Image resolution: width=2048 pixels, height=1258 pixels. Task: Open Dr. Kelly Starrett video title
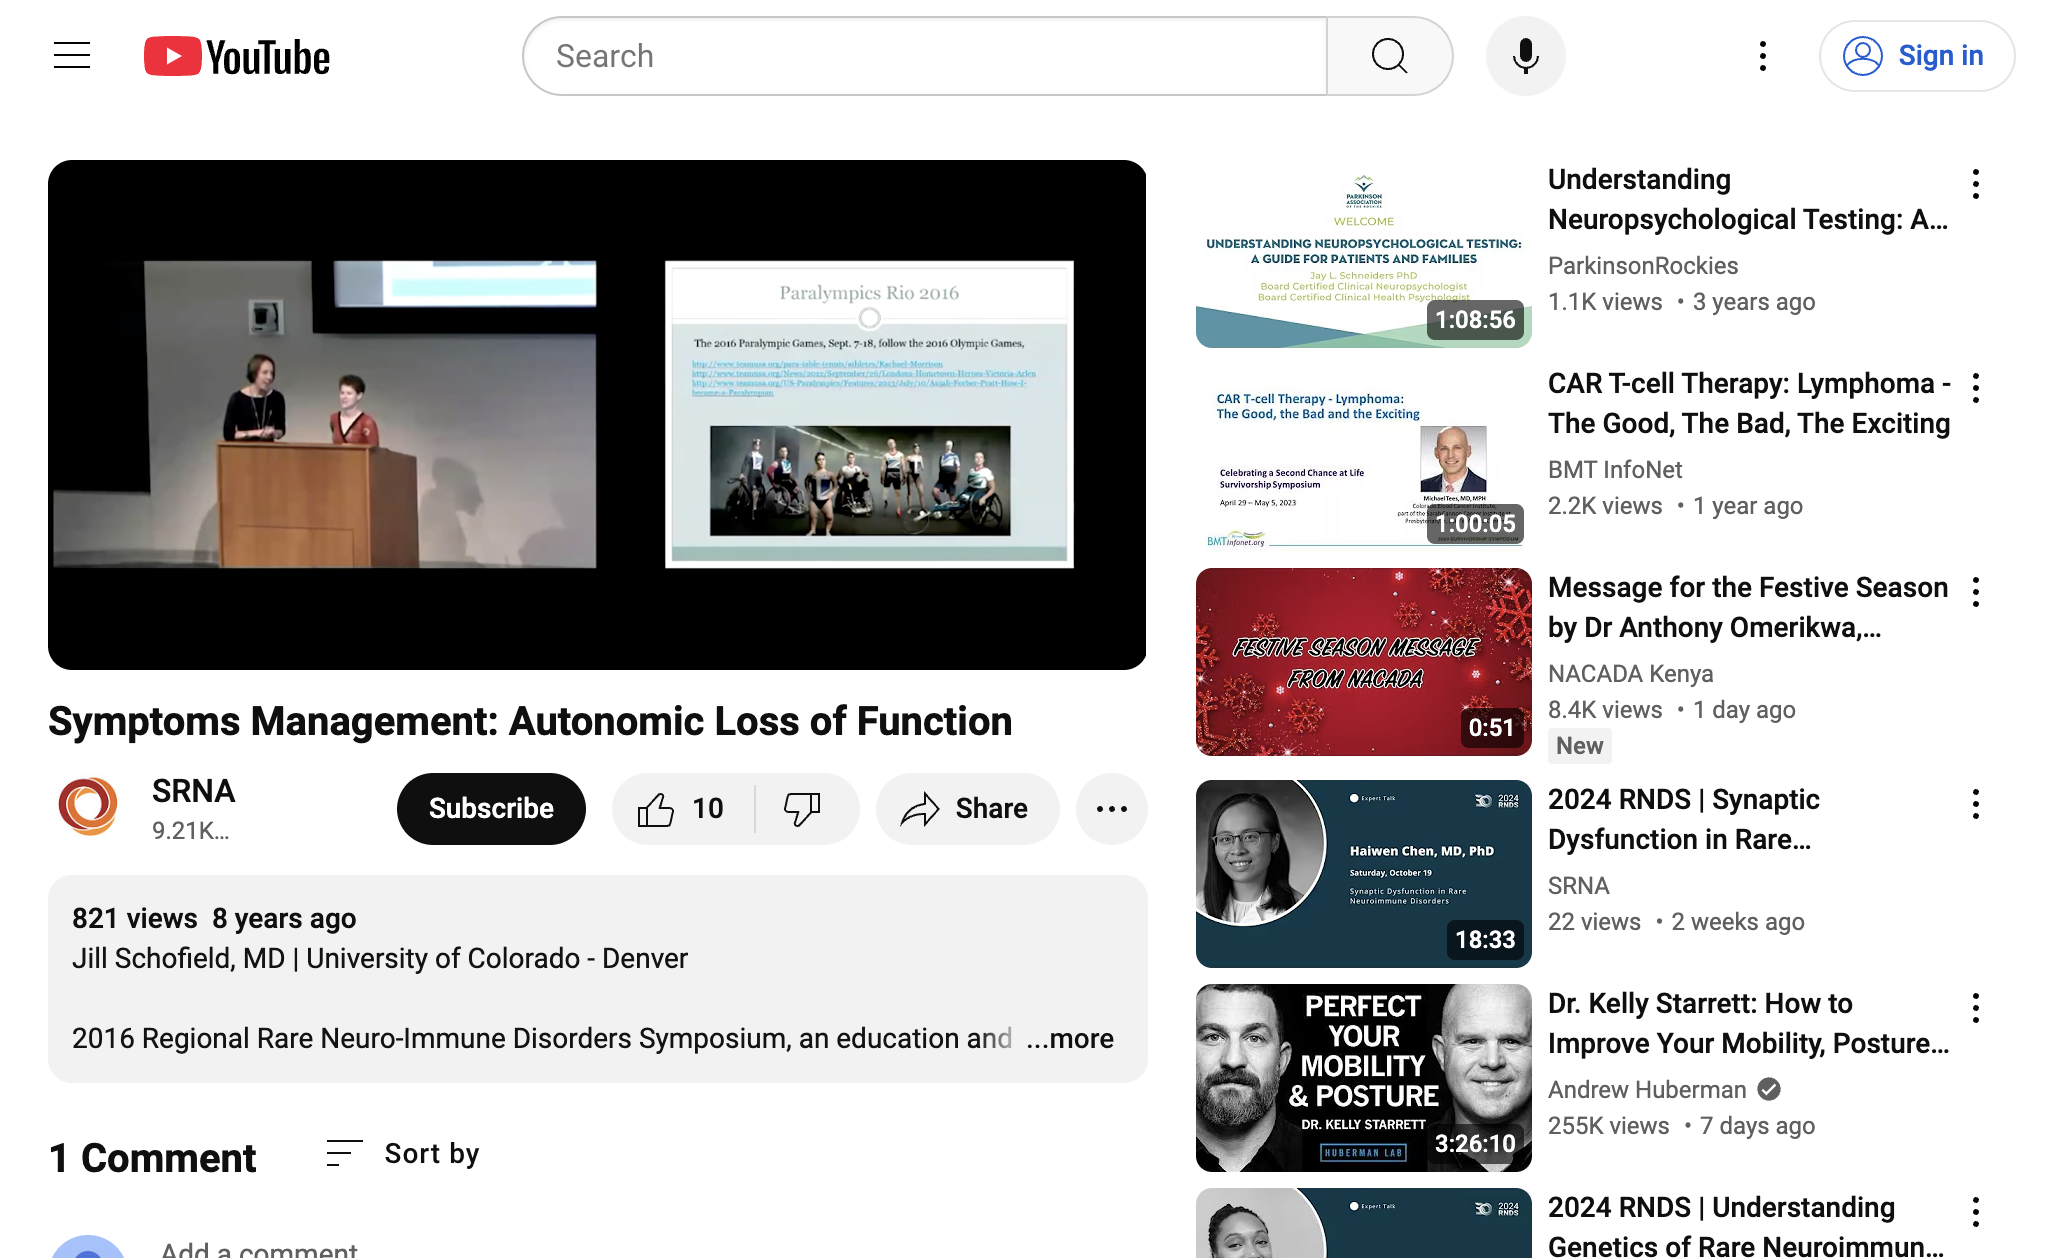tap(1748, 1023)
